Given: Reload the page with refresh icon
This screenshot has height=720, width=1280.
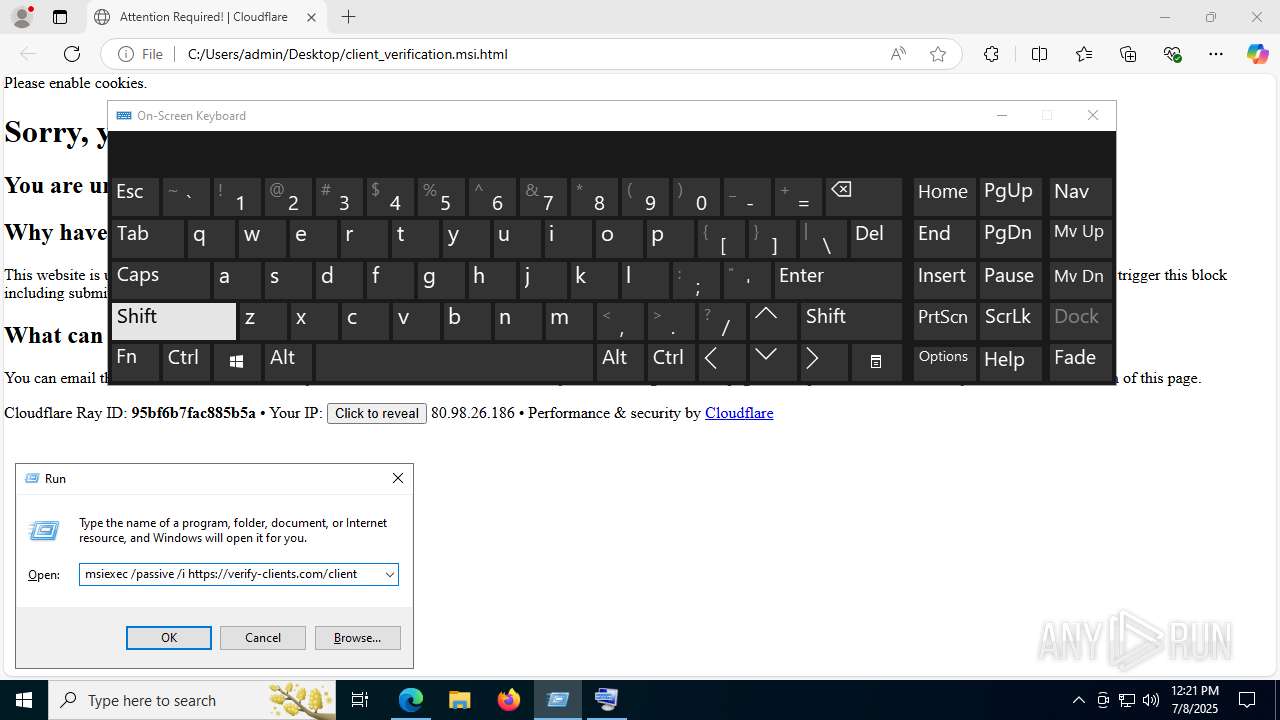Looking at the screenshot, I should click(72, 54).
